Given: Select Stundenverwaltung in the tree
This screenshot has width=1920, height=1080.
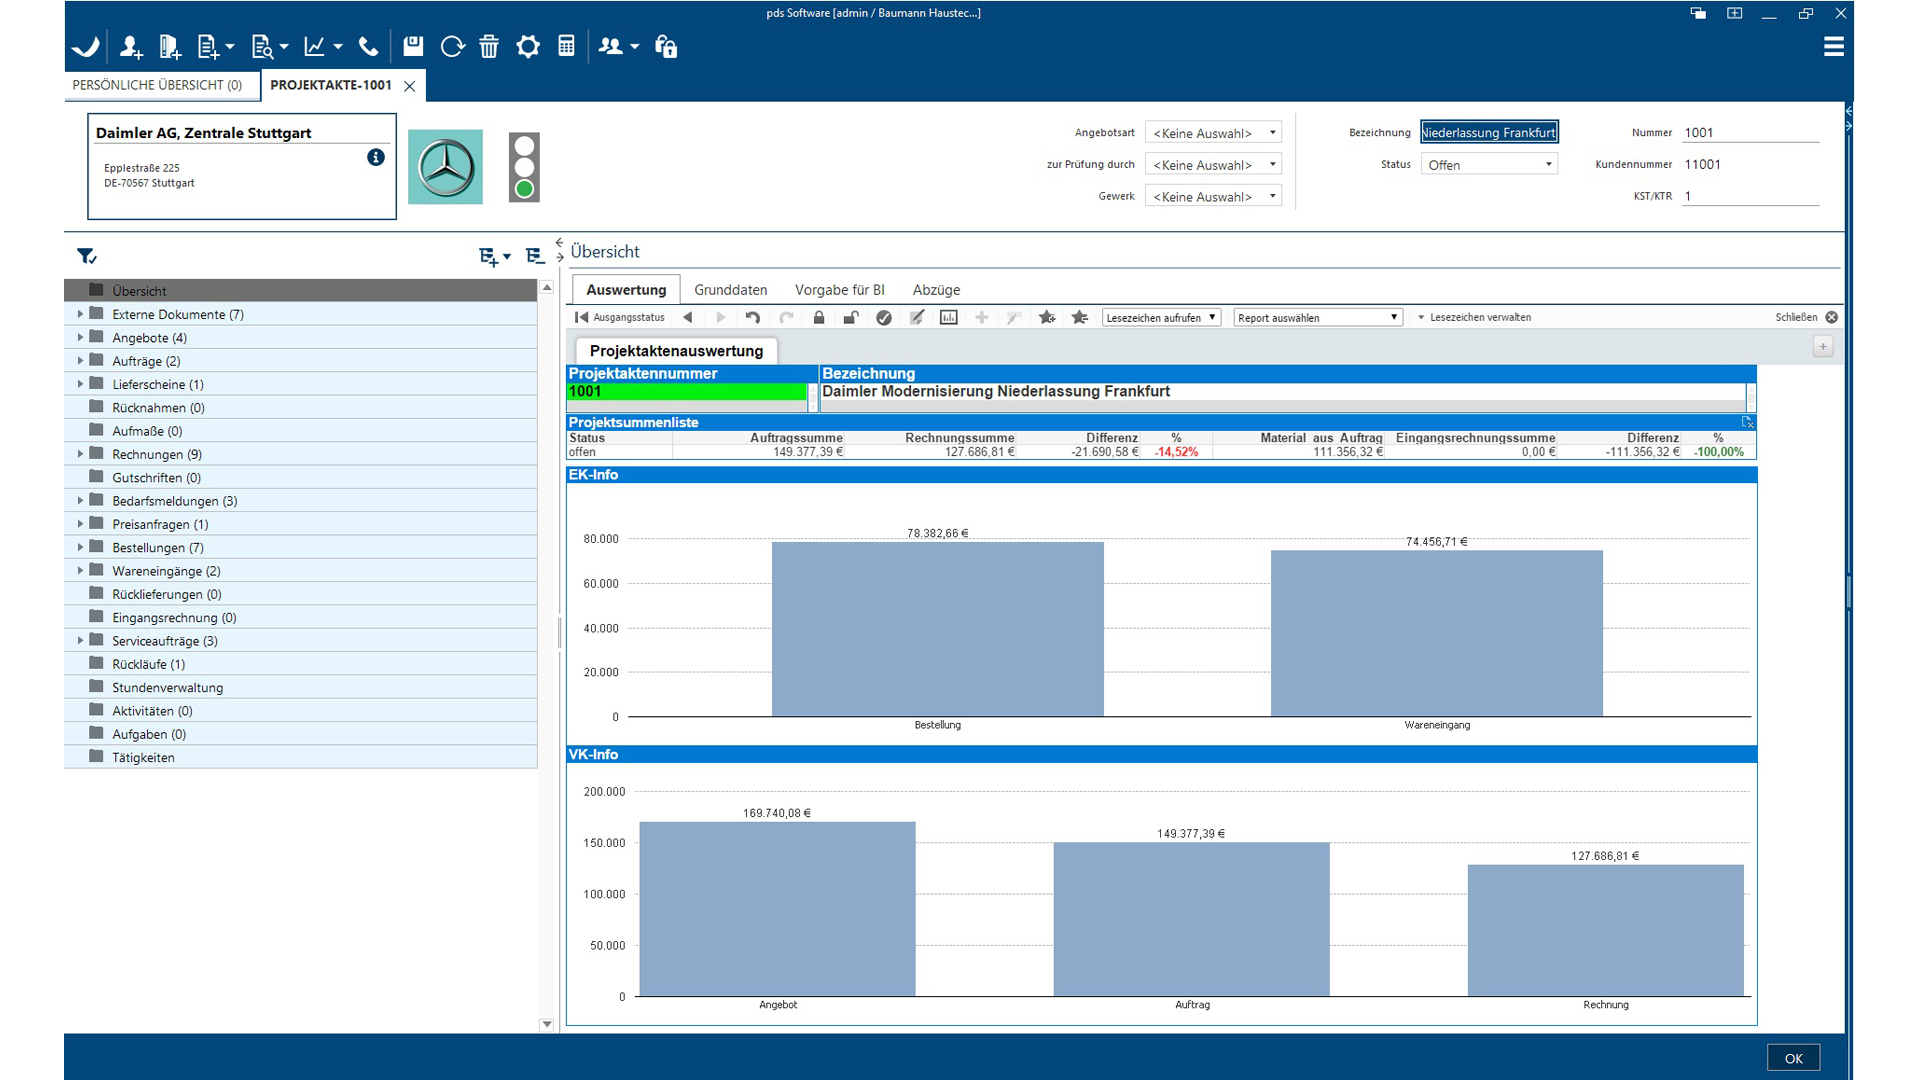Looking at the screenshot, I should 300,687.
